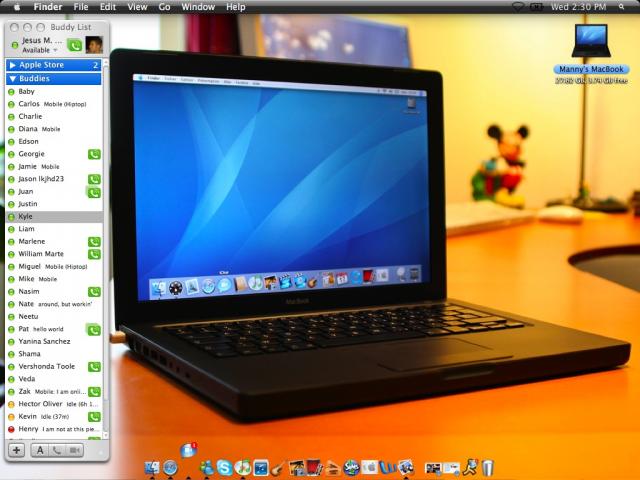Select buddy Diana in the list
Viewport: 640px width, 480px height.
point(54,129)
